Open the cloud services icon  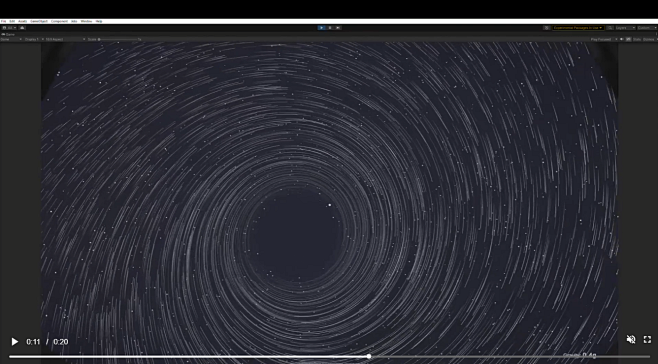(22, 28)
